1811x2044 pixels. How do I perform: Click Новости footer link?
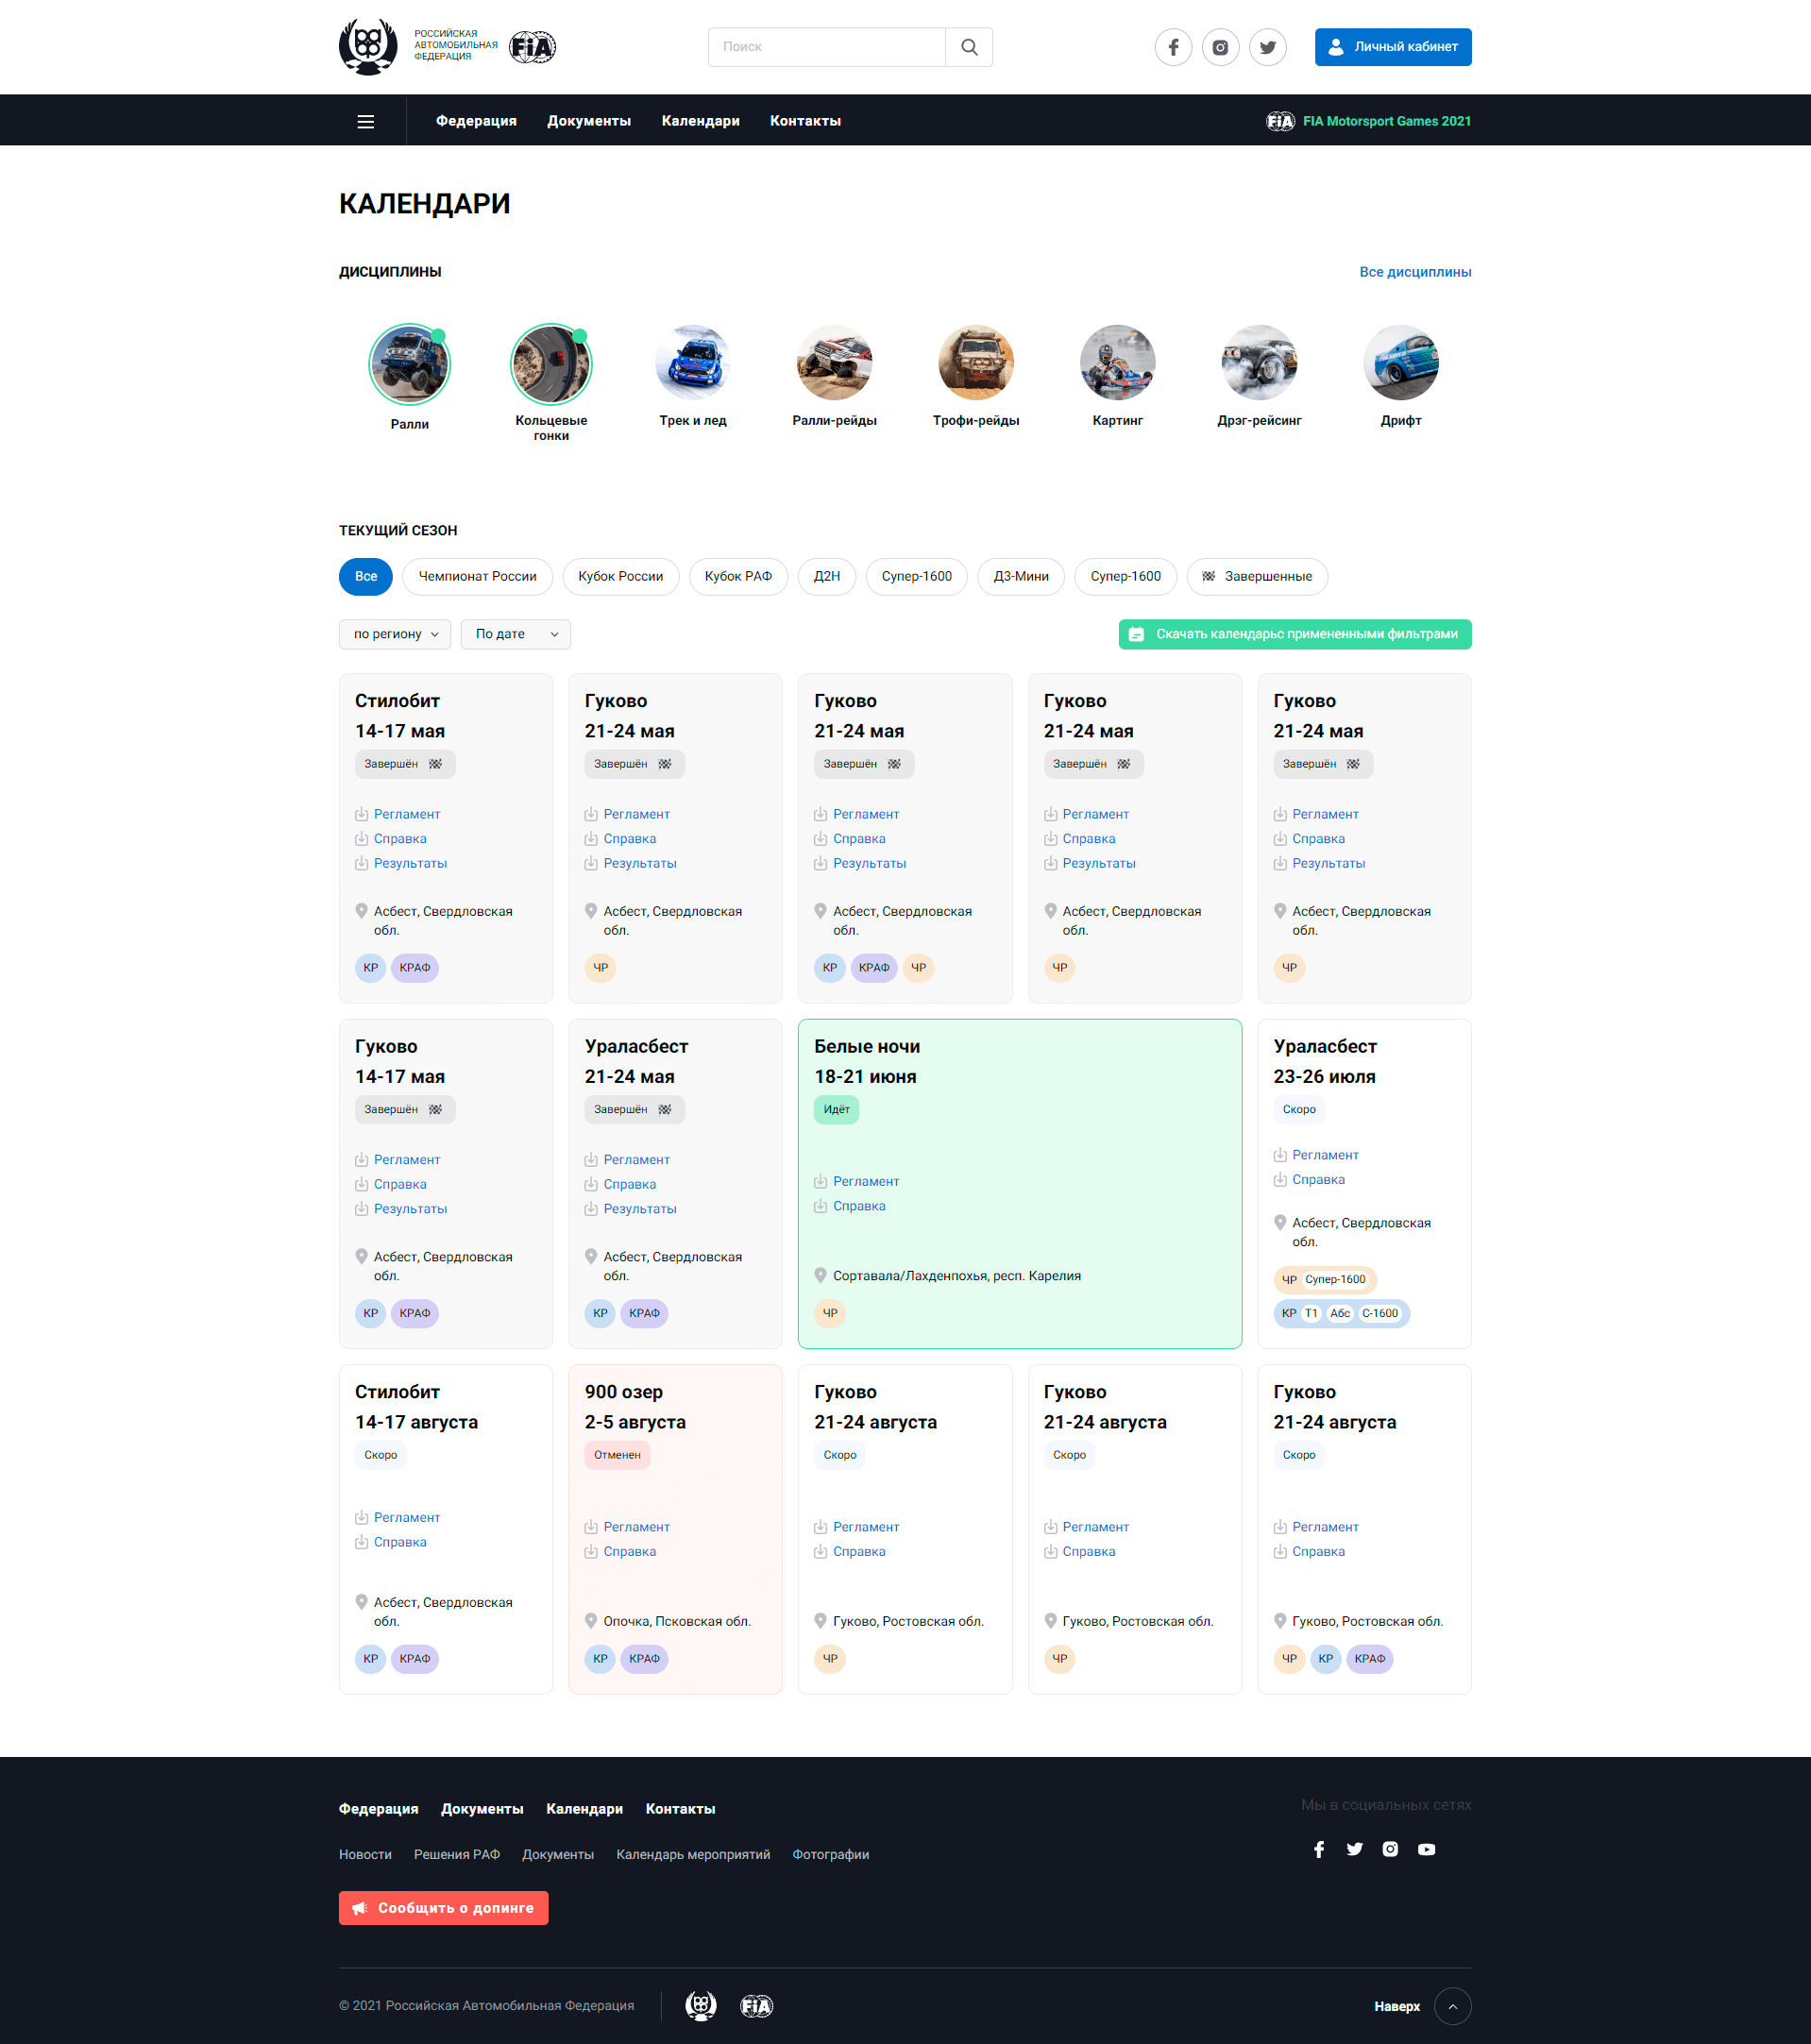click(365, 1854)
